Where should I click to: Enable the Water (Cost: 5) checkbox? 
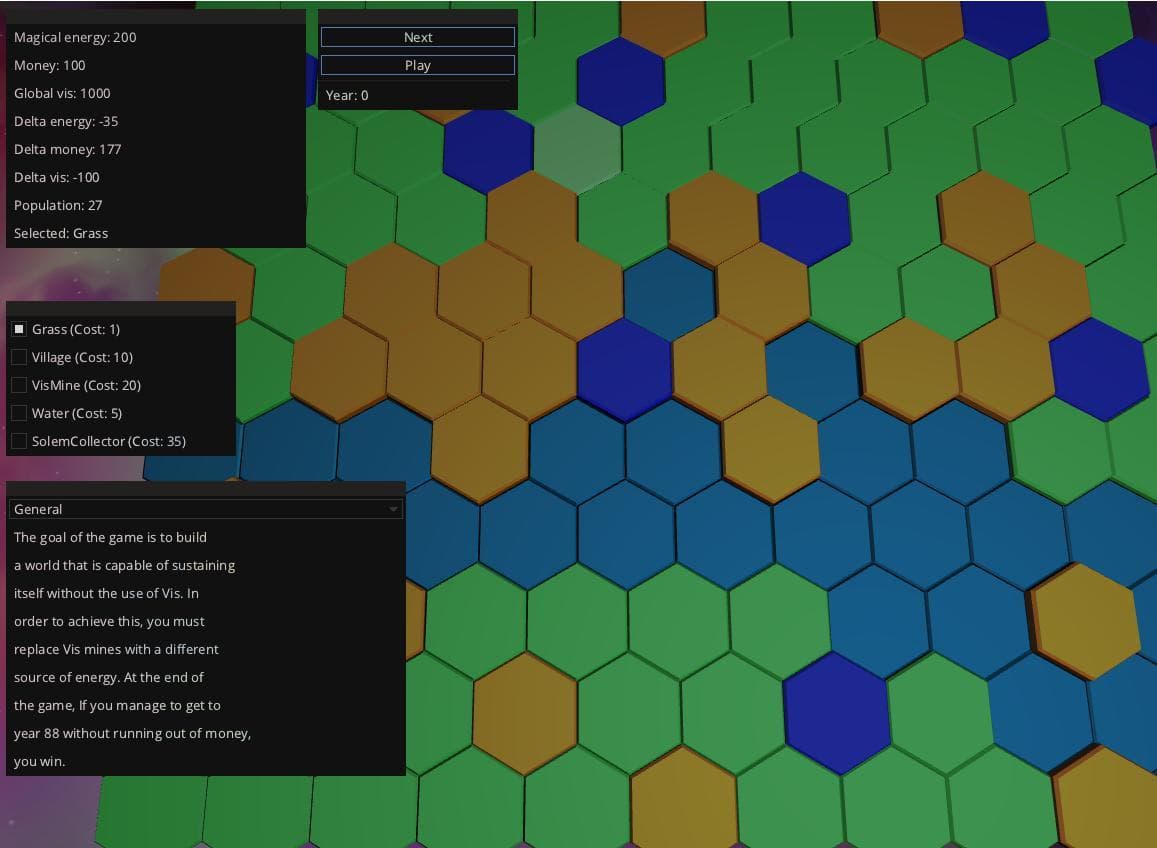(19, 413)
